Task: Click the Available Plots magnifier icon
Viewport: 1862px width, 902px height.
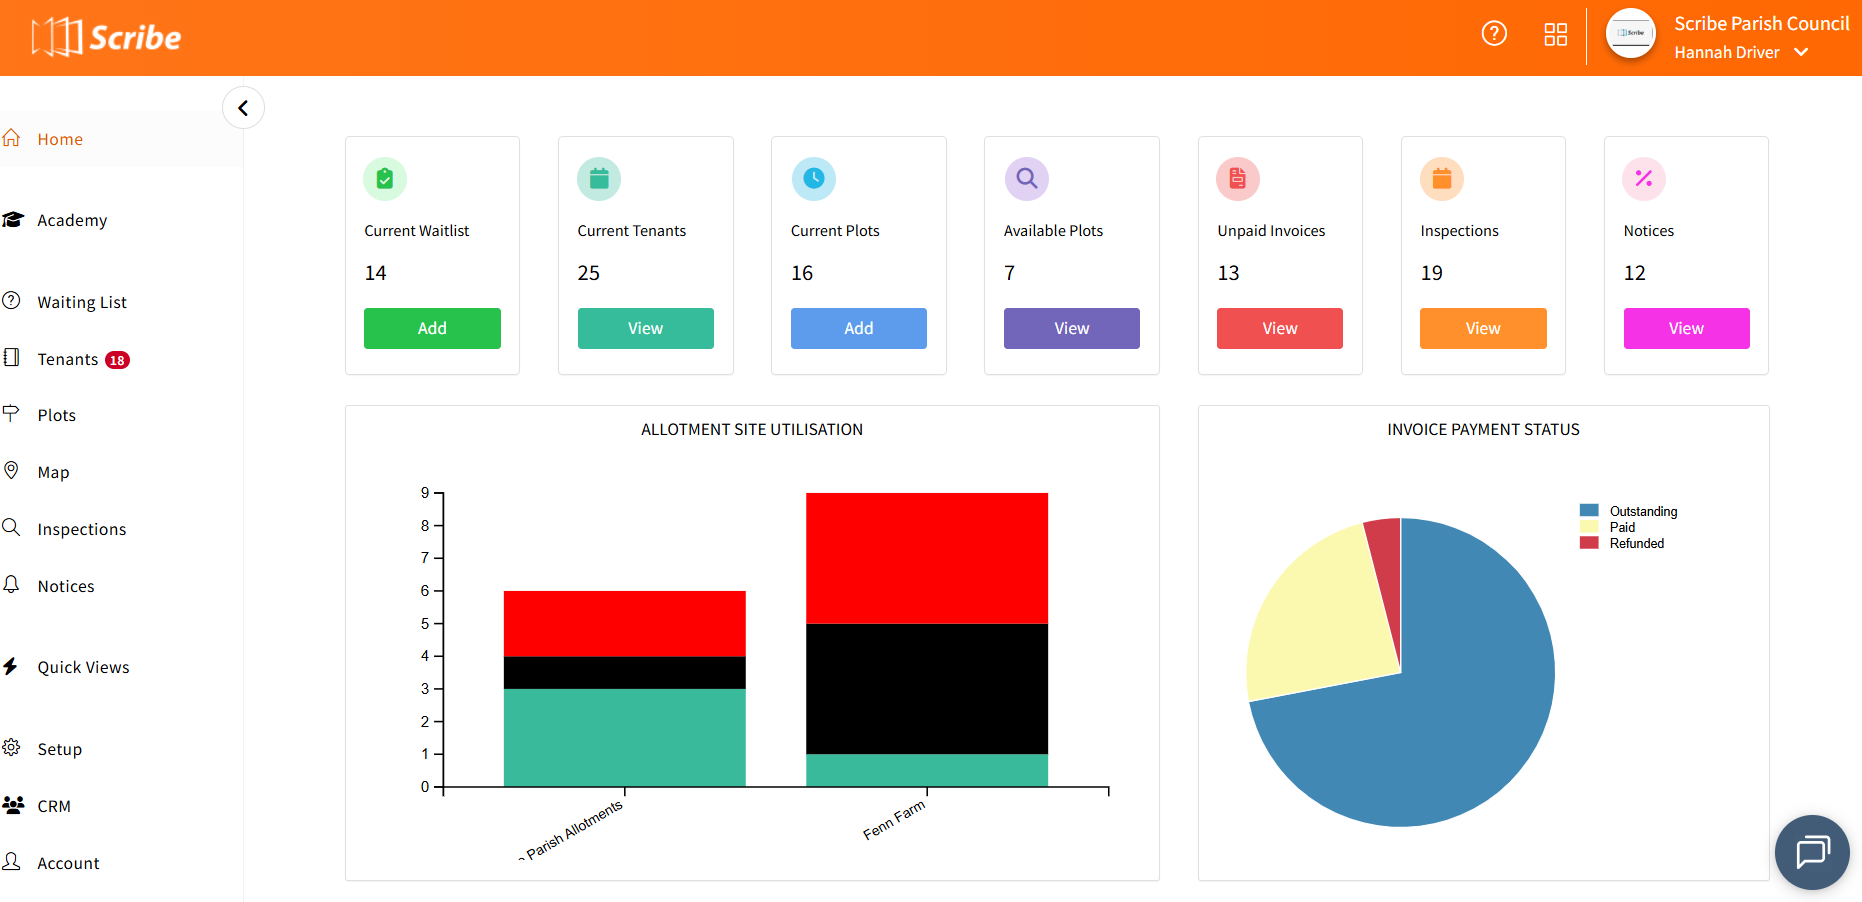Action: tap(1026, 179)
